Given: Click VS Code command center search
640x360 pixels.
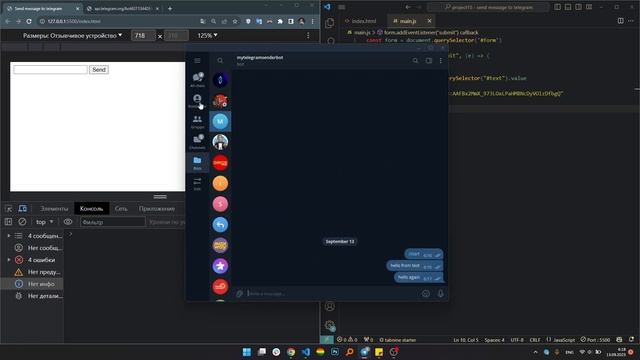Looking at the screenshot, I should point(488,7).
